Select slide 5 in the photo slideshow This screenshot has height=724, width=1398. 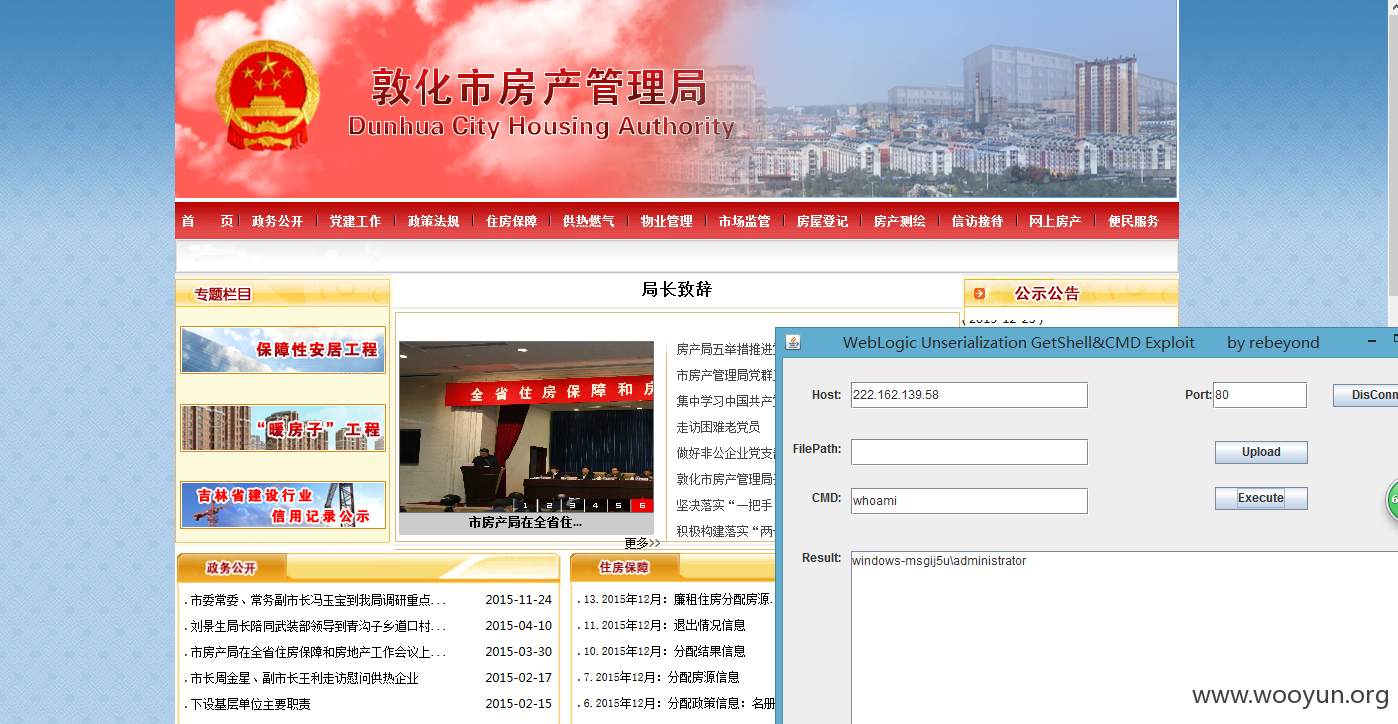click(619, 505)
